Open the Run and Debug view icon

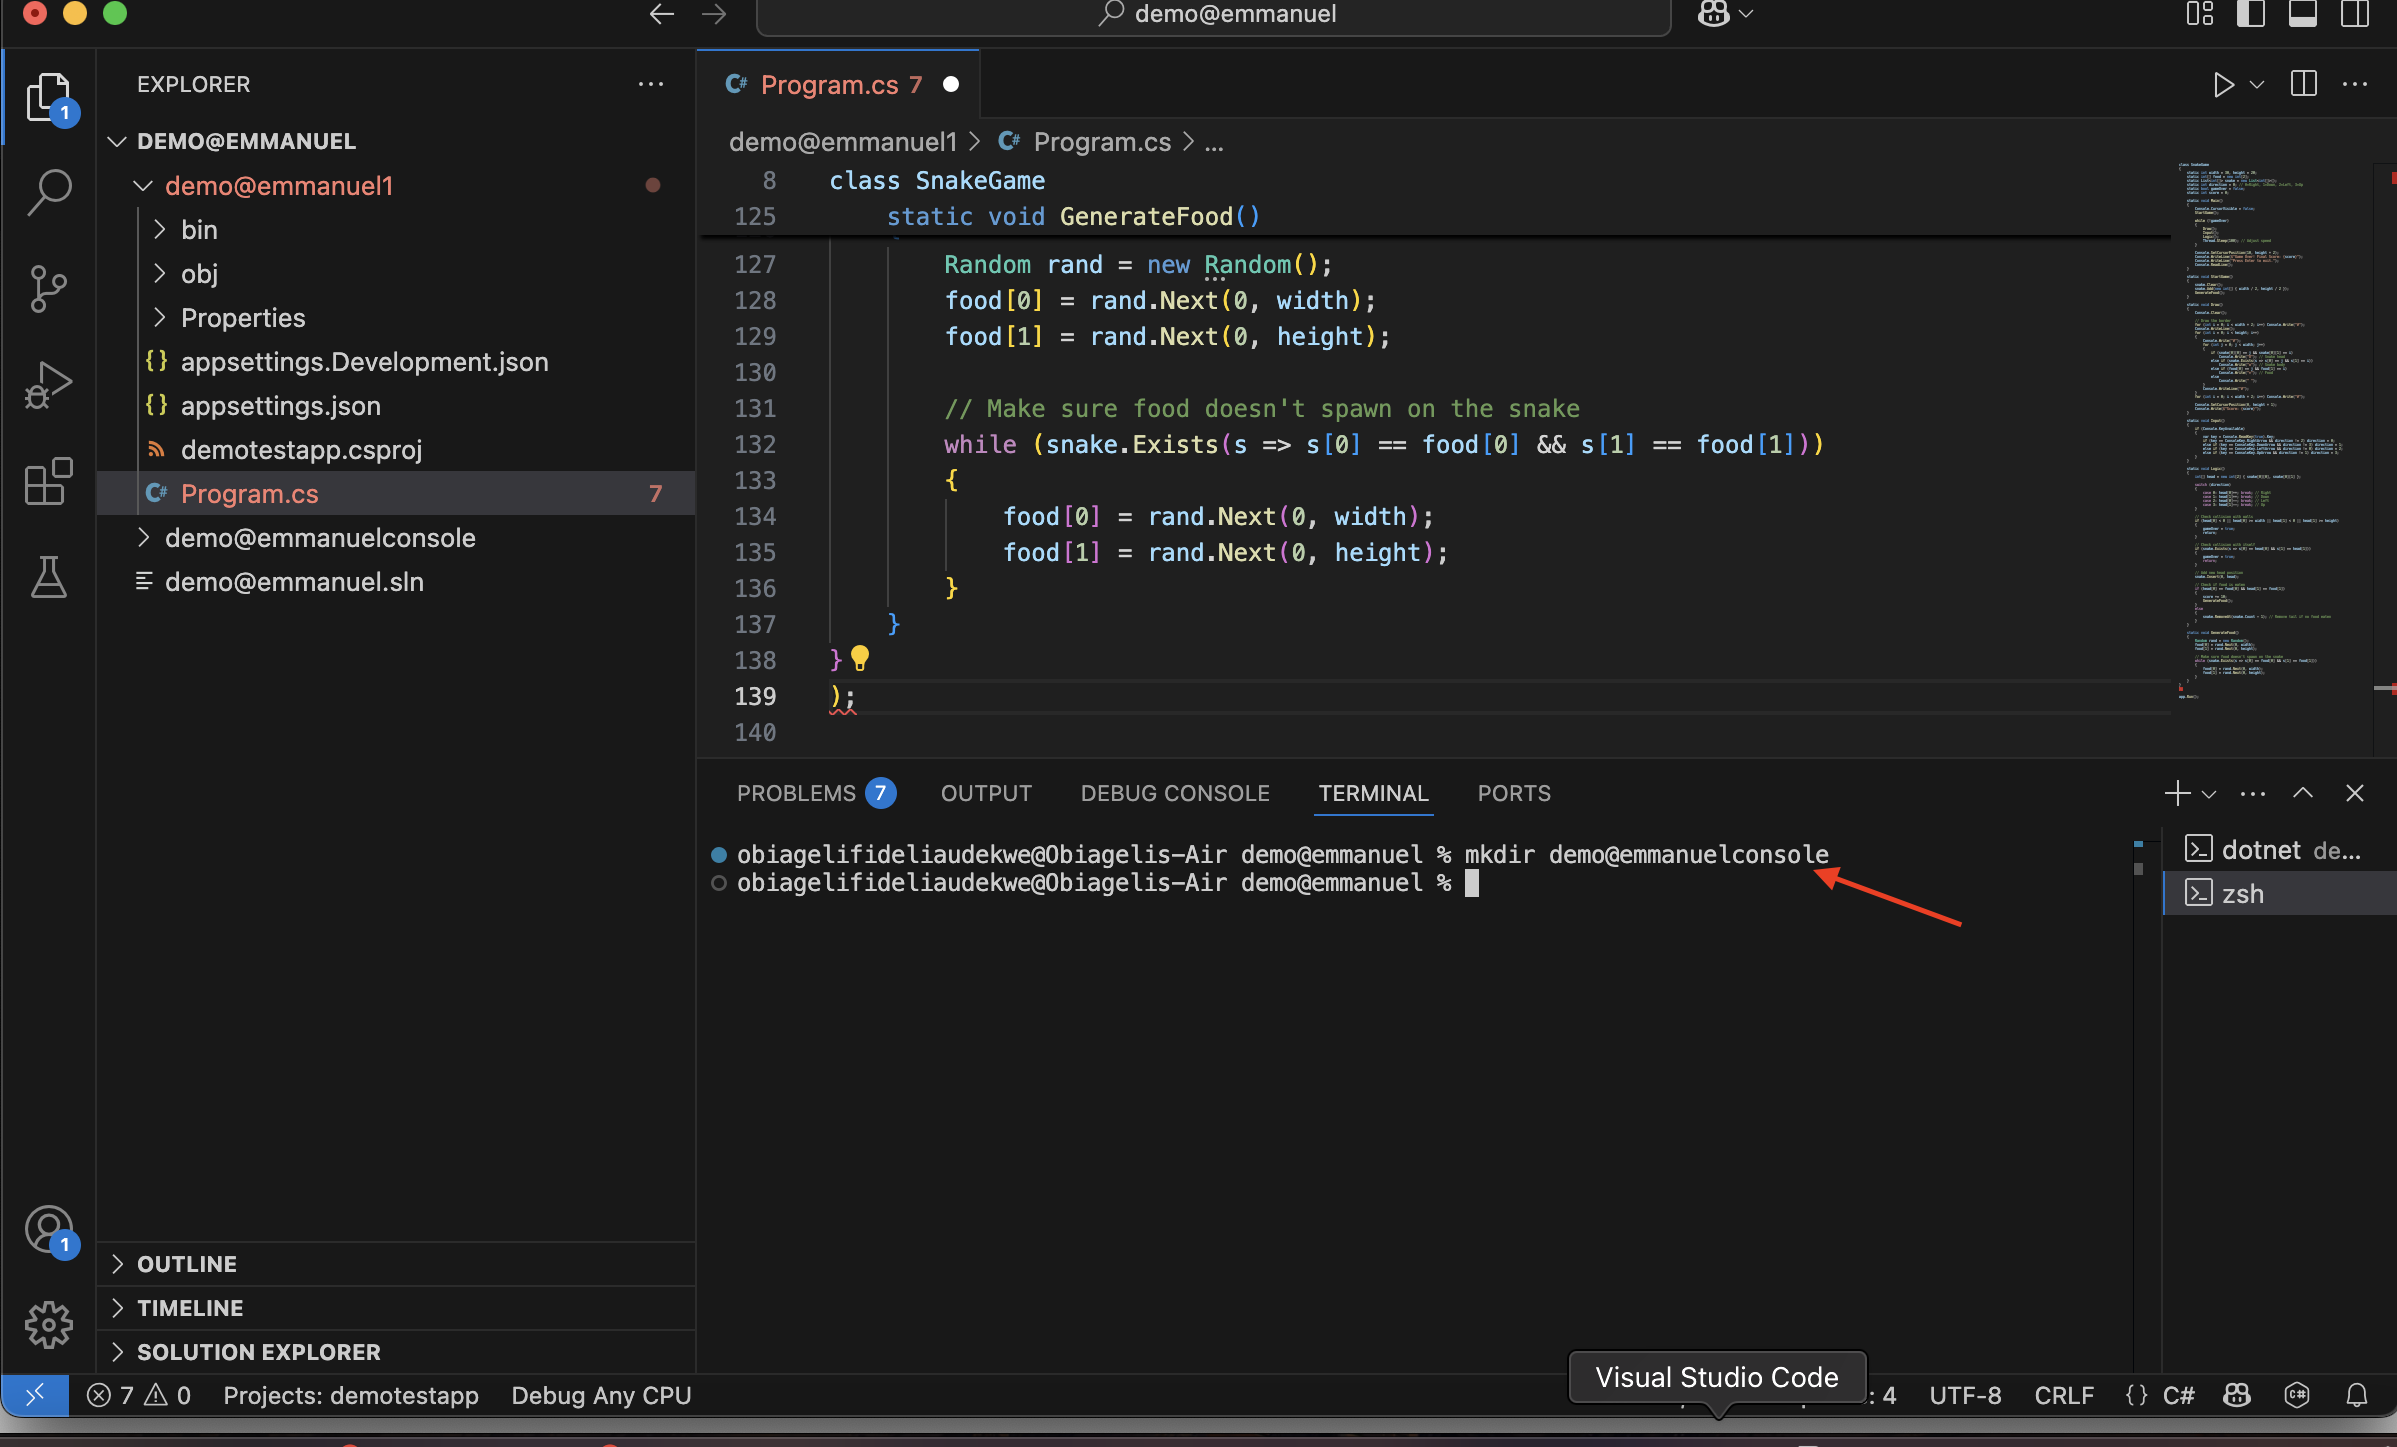[49, 385]
